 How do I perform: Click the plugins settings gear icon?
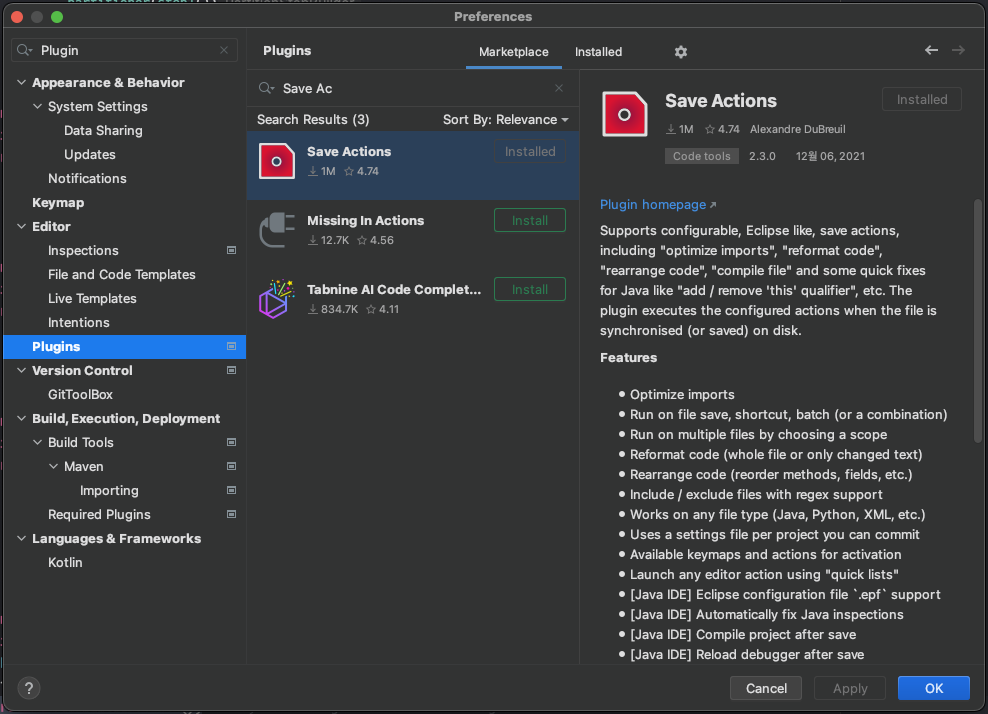click(681, 52)
